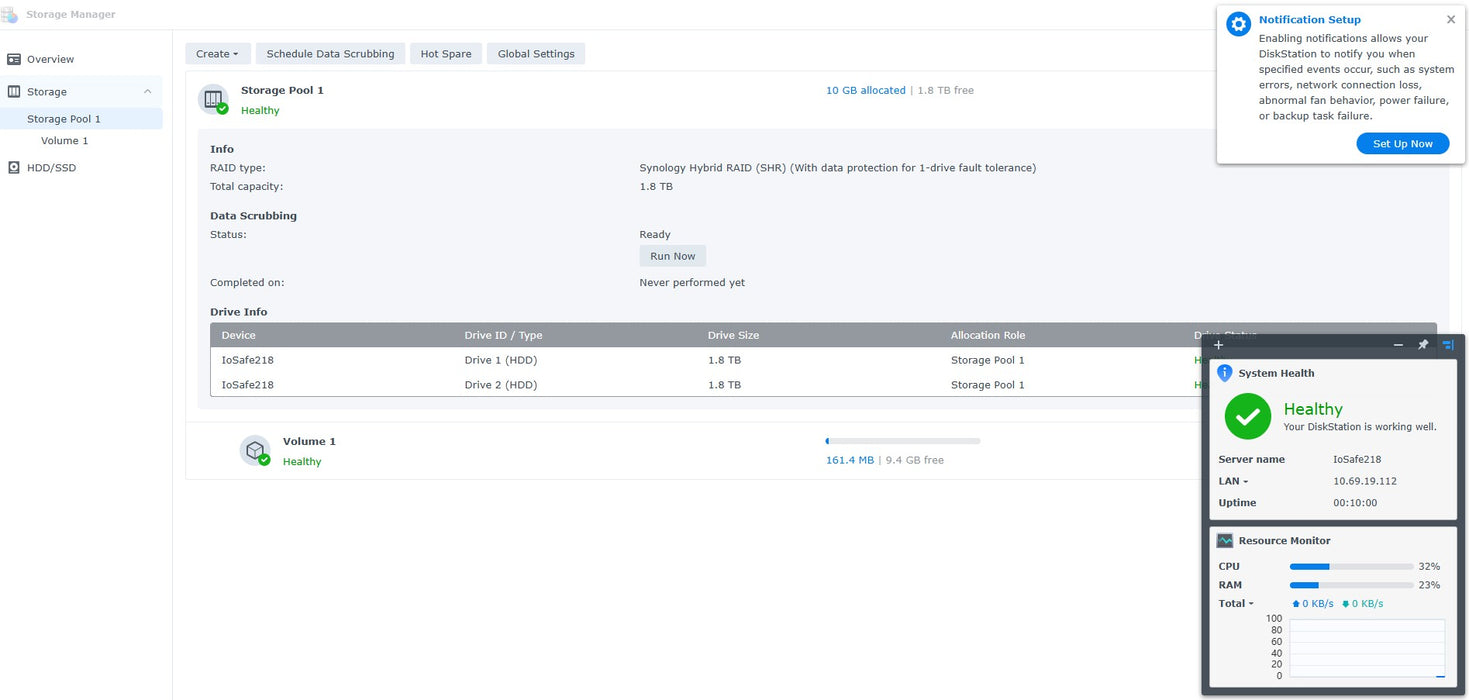Click the HDD/SSD sidebar icon
Screen dimensions: 1469x700
(14, 168)
